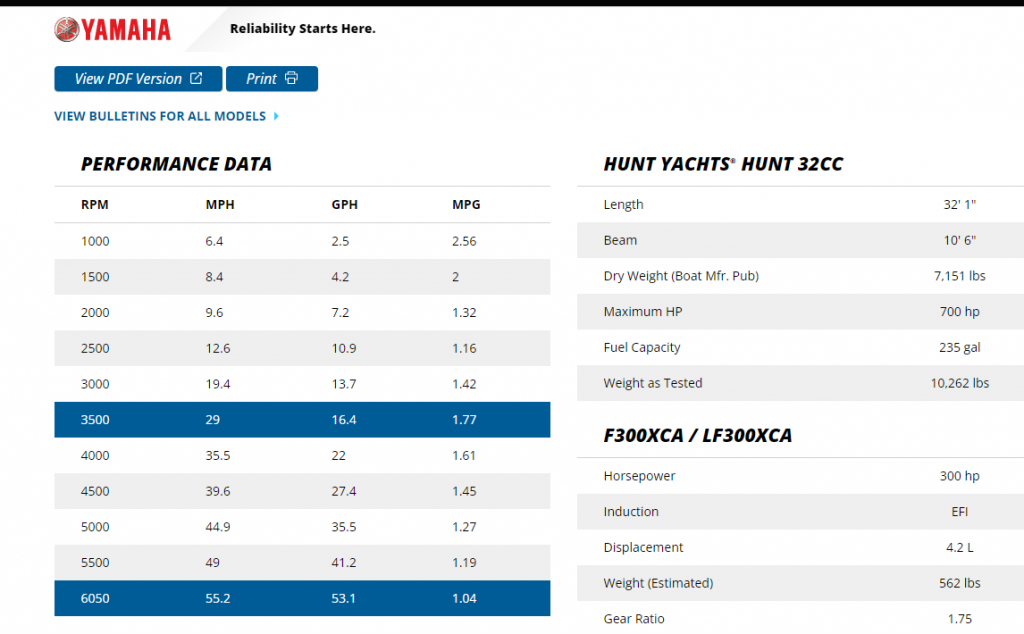Click the Hunt Yachts Hunt 32CC heading
The width and height of the screenshot is (1024, 634).
click(723, 164)
